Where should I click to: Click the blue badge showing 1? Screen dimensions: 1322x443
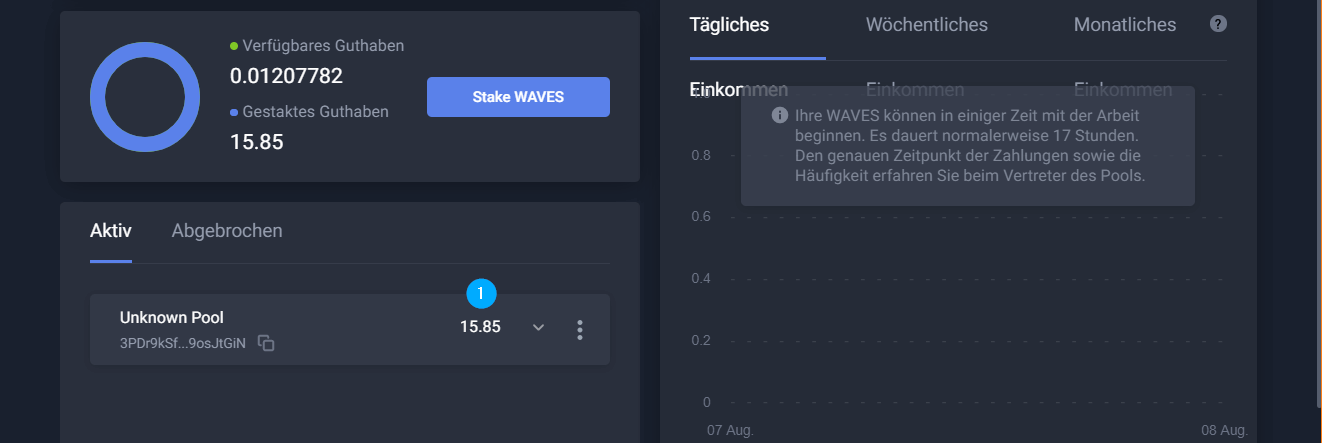pos(482,294)
